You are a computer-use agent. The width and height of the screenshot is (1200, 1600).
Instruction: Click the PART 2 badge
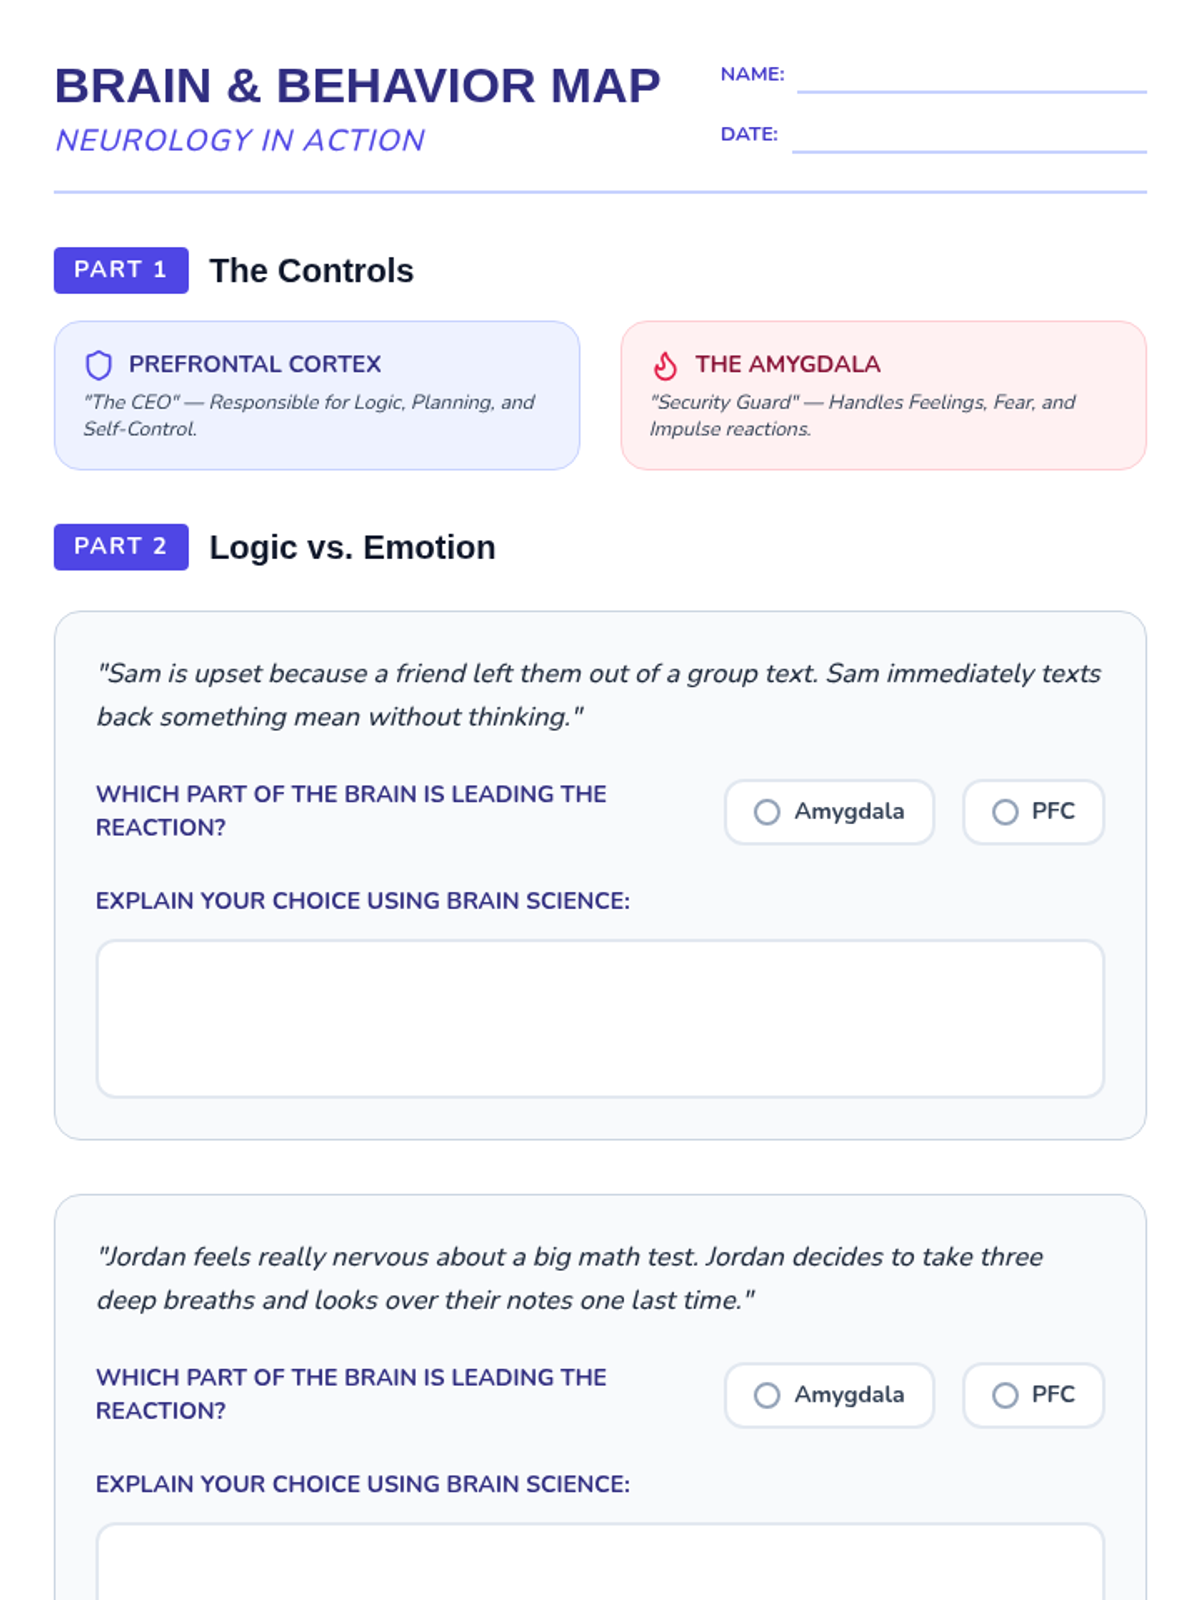click(x=121, y=547)
